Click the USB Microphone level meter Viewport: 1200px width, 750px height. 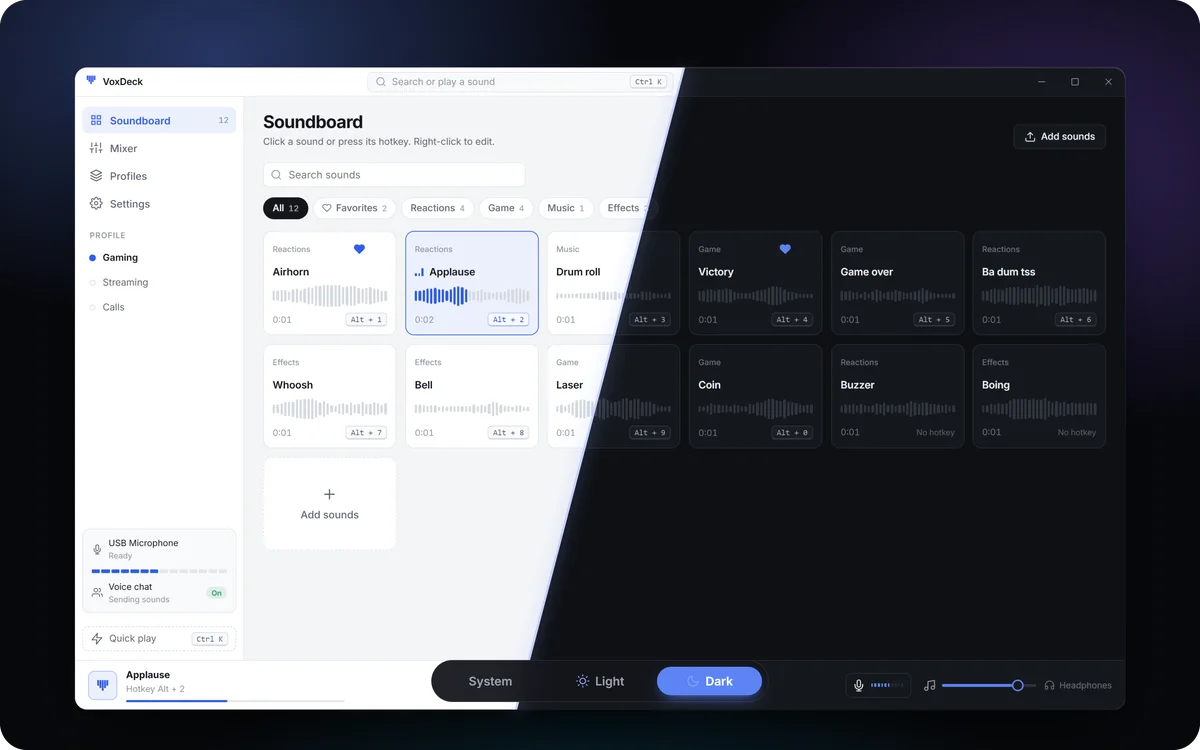point(159,571)
